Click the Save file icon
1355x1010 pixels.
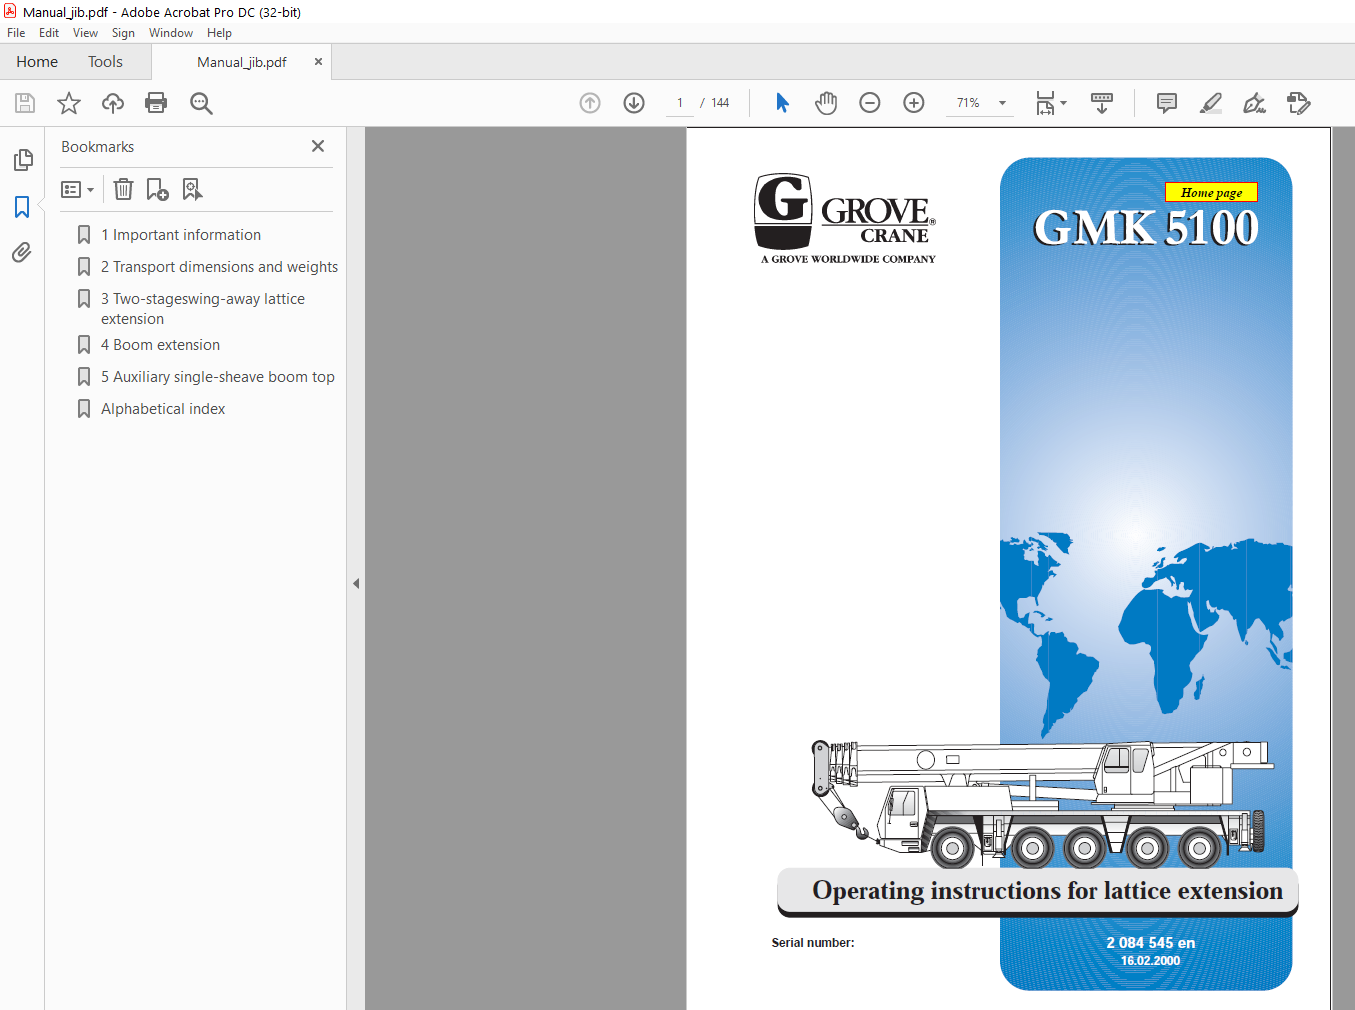[x=25, y=103]
